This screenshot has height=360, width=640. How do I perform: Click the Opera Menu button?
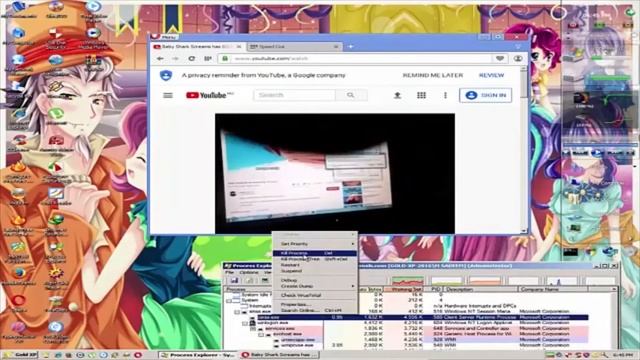point(163,37)
